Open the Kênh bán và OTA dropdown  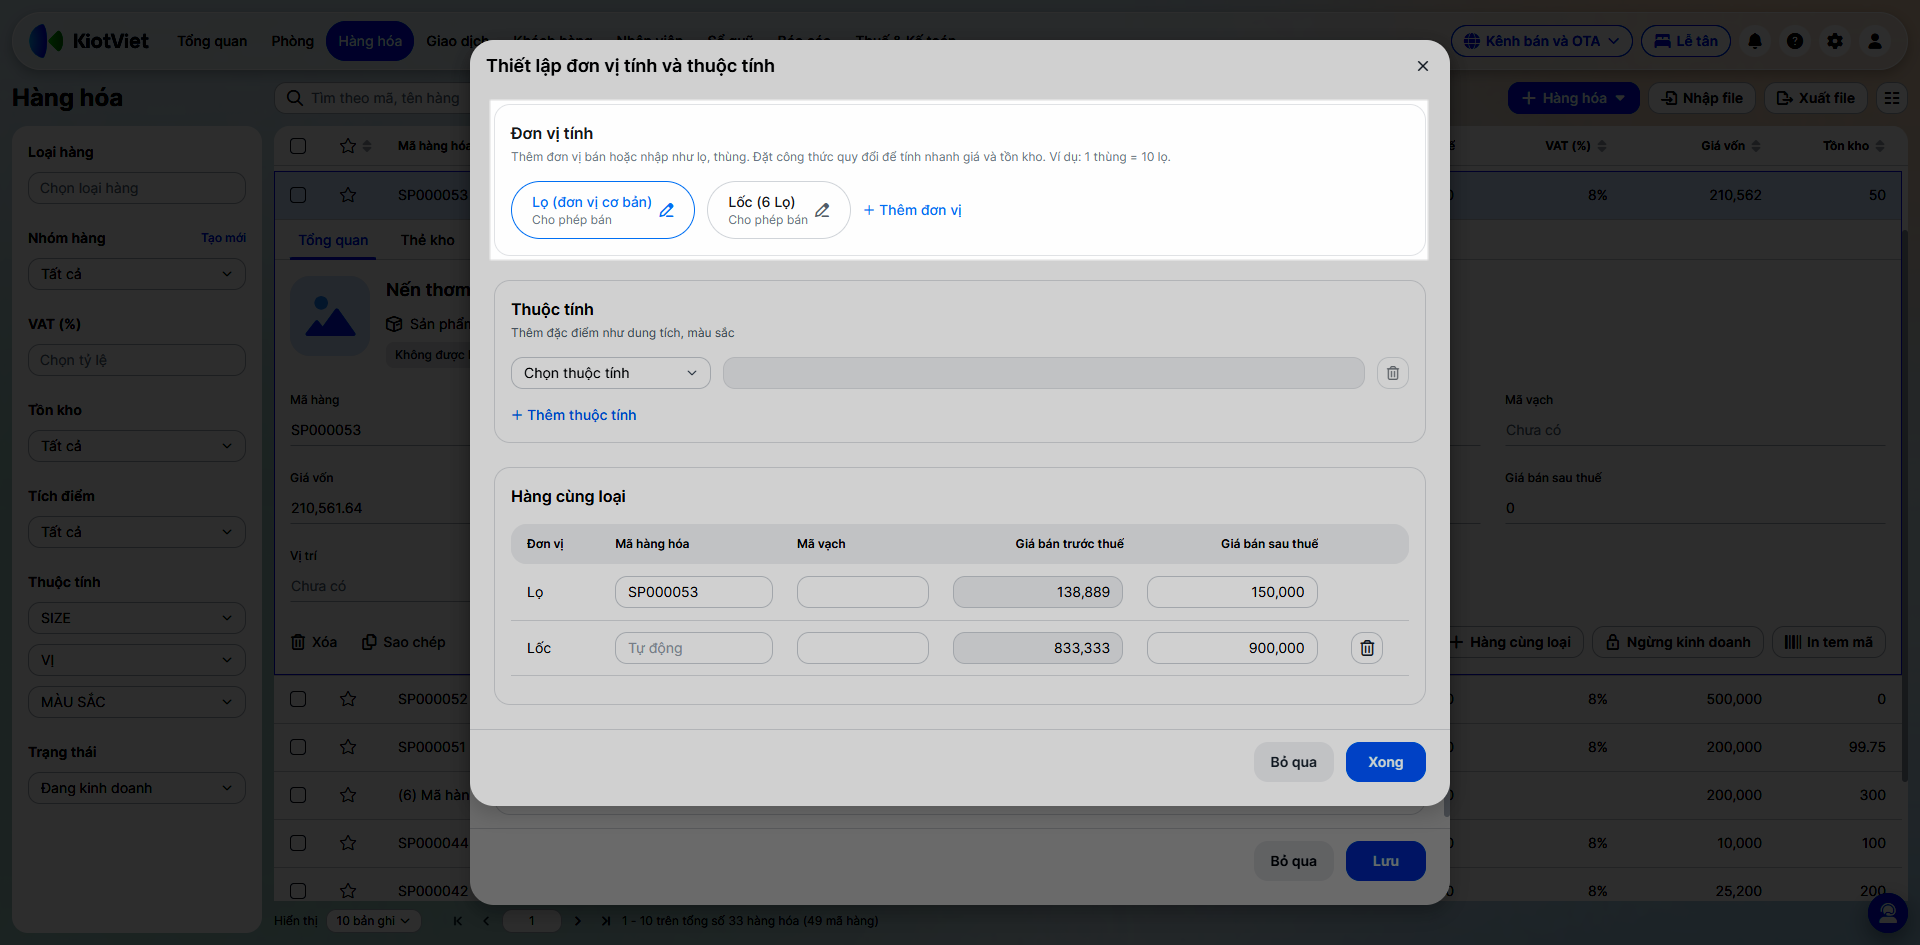tap(1542, 41)
